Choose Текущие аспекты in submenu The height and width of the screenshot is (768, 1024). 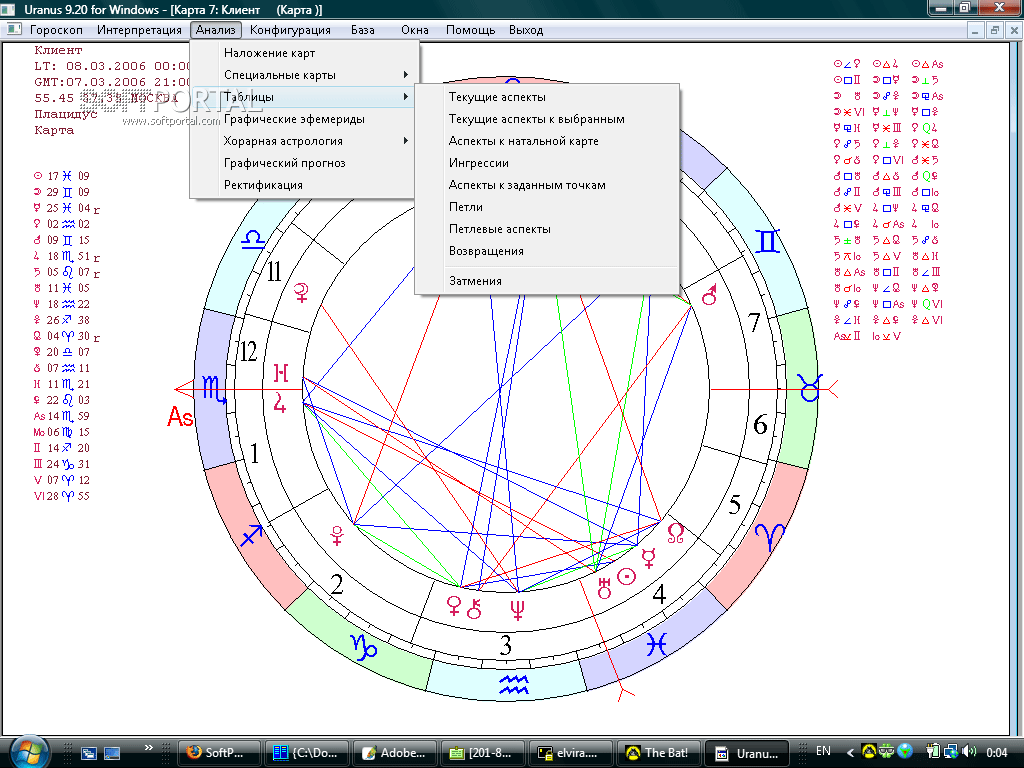coord(547,97)
